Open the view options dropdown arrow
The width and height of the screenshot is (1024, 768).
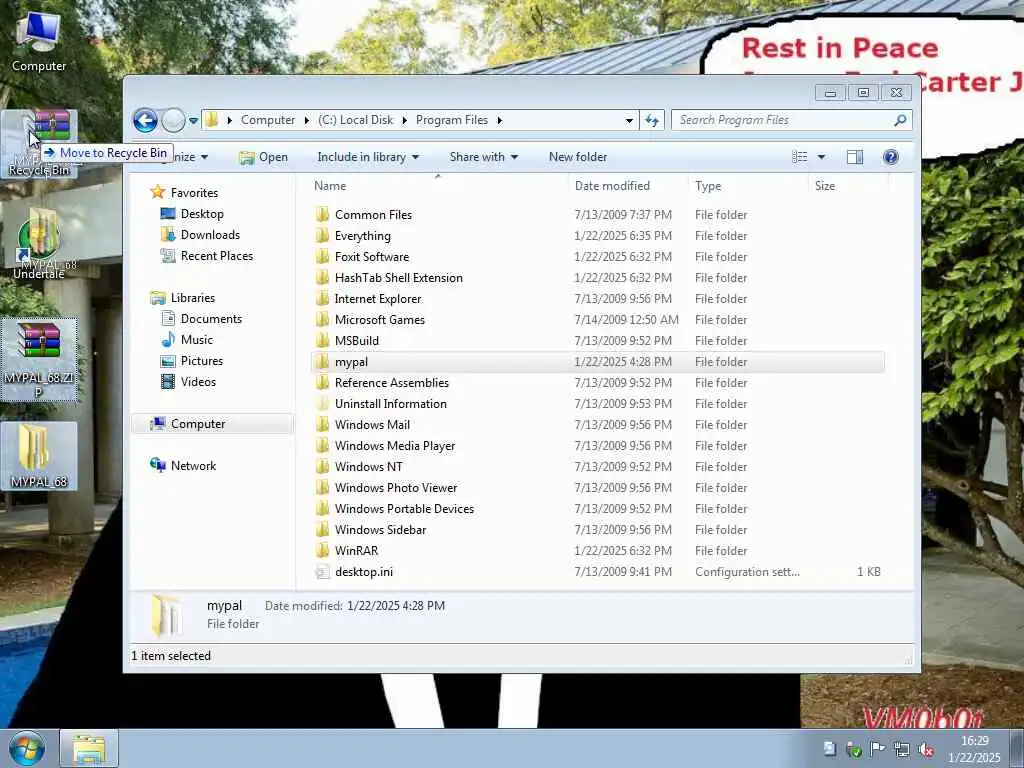point(822,157)
